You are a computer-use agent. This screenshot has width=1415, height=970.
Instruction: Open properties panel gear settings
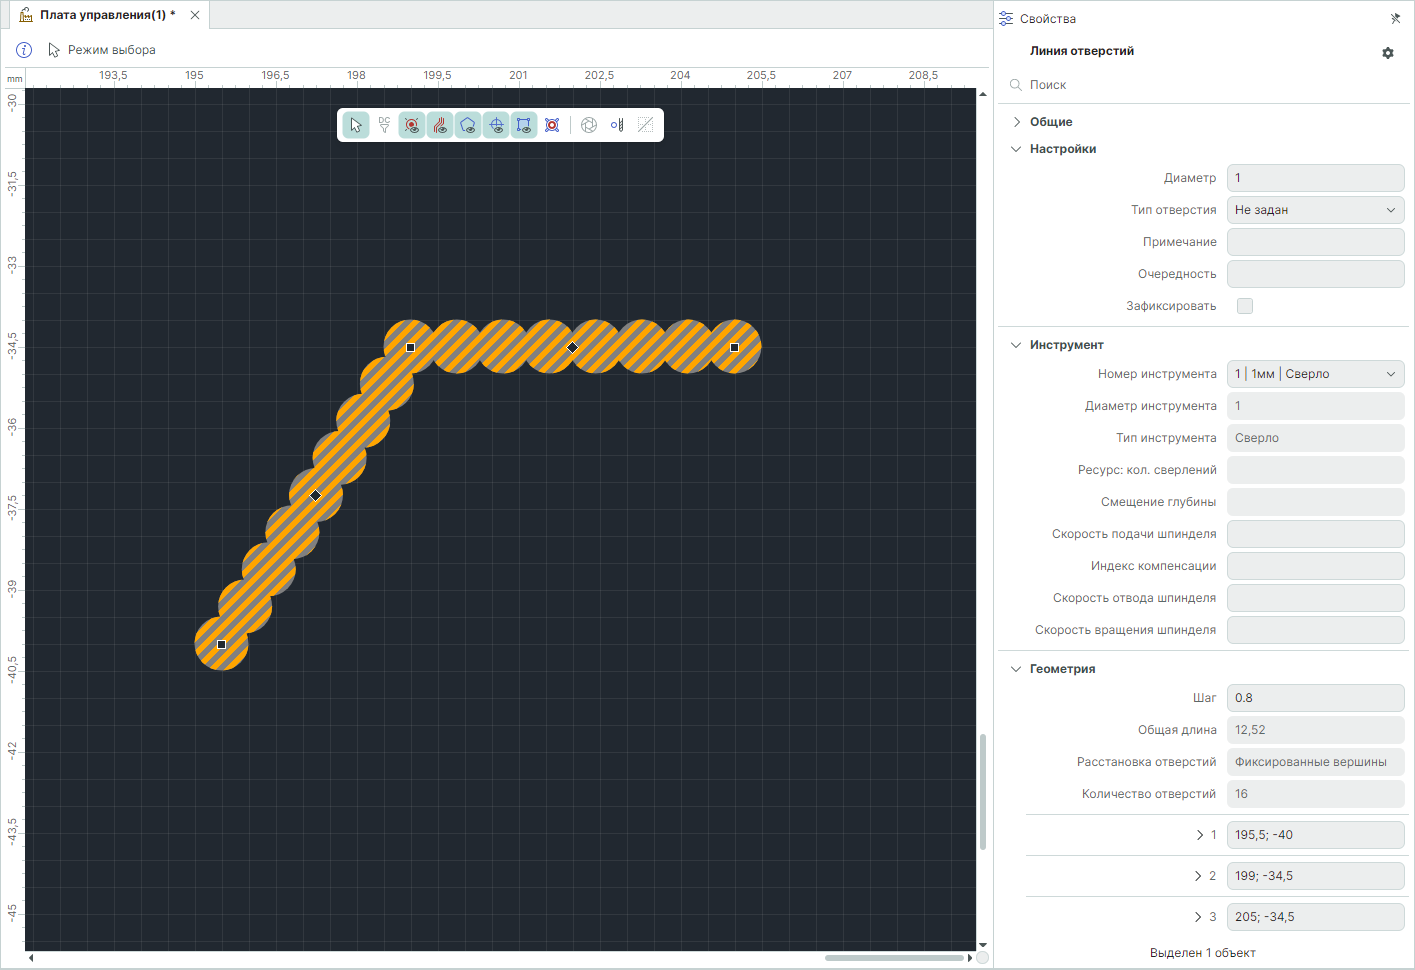[1388, 53]
